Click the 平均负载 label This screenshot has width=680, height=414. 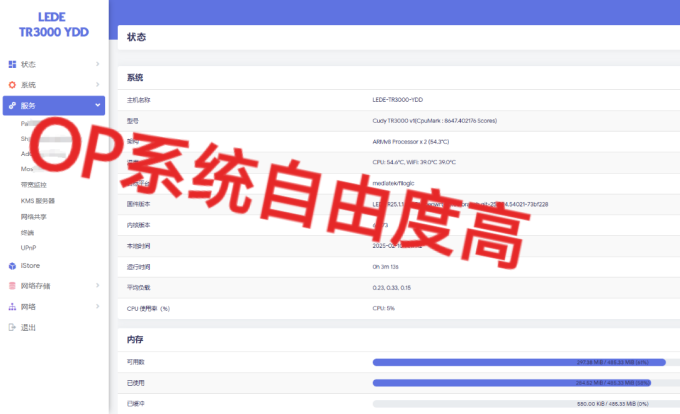click(x=138, y=287)
